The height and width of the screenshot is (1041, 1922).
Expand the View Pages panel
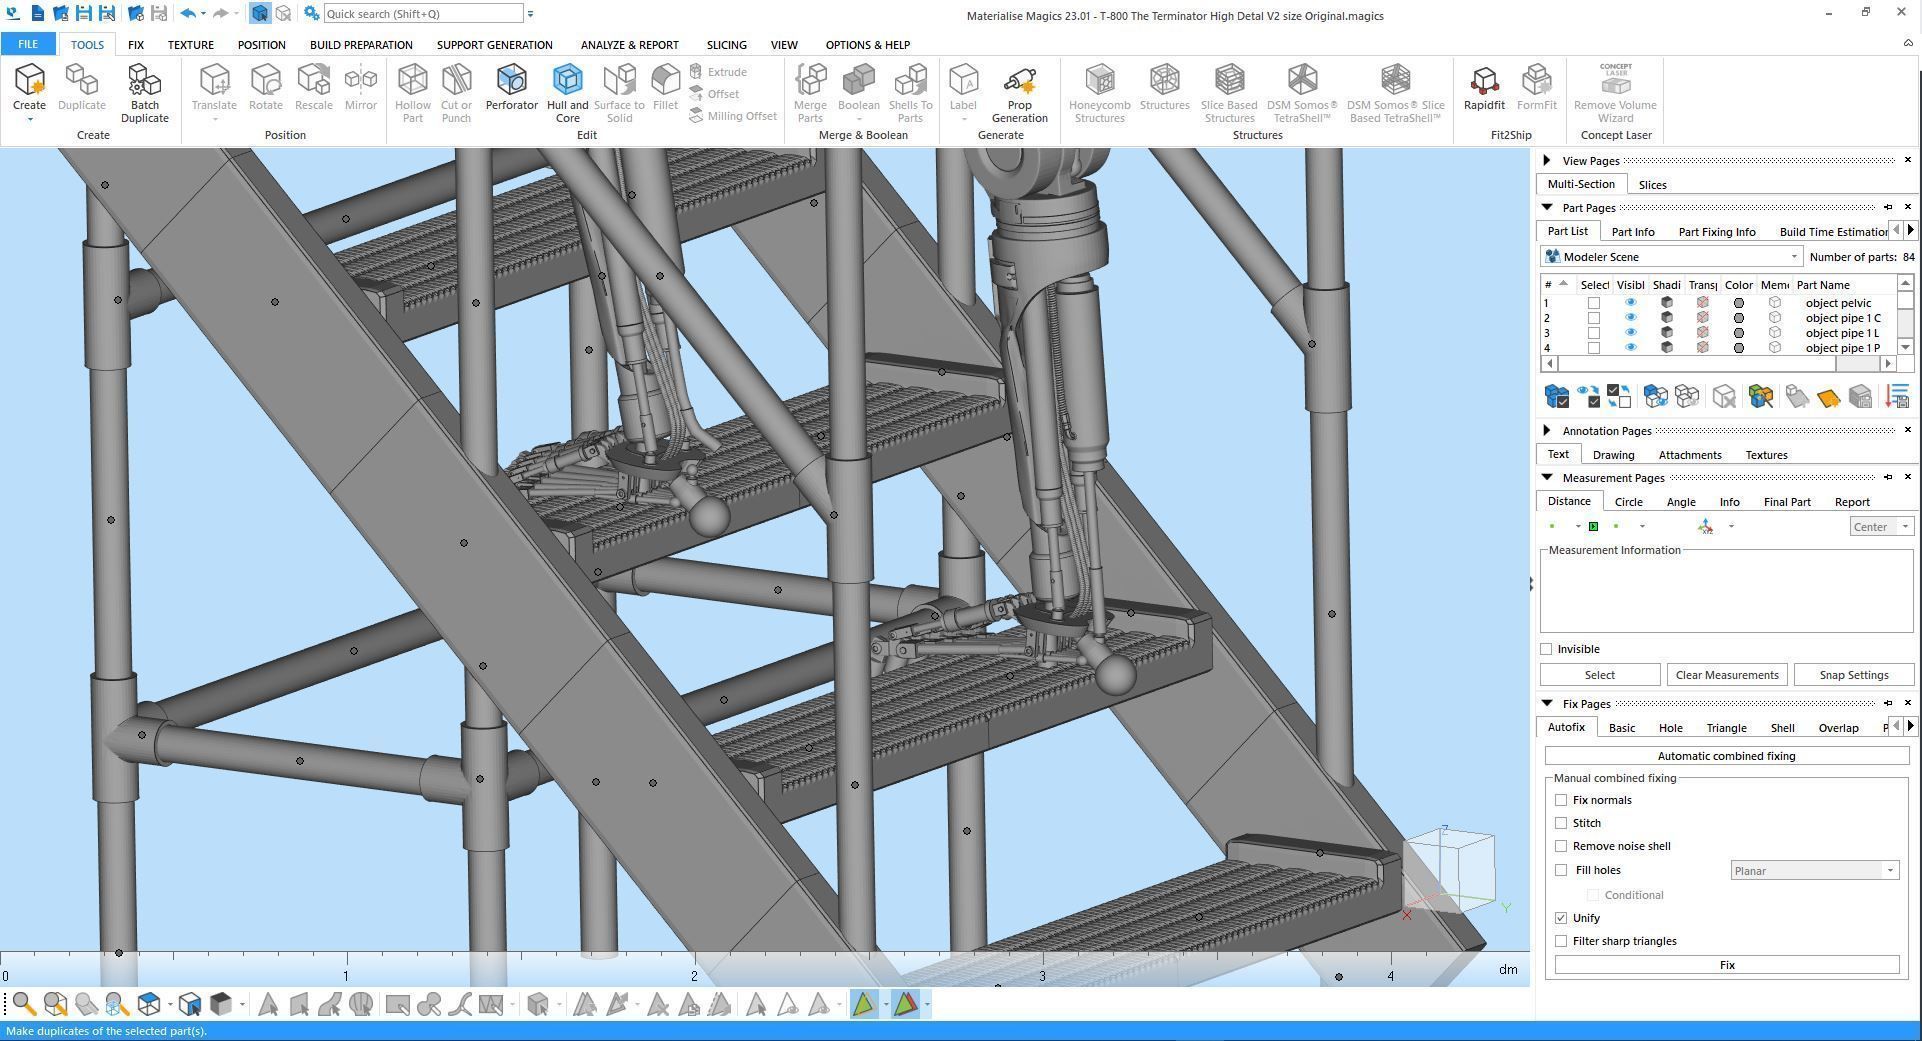(1547, 160)
